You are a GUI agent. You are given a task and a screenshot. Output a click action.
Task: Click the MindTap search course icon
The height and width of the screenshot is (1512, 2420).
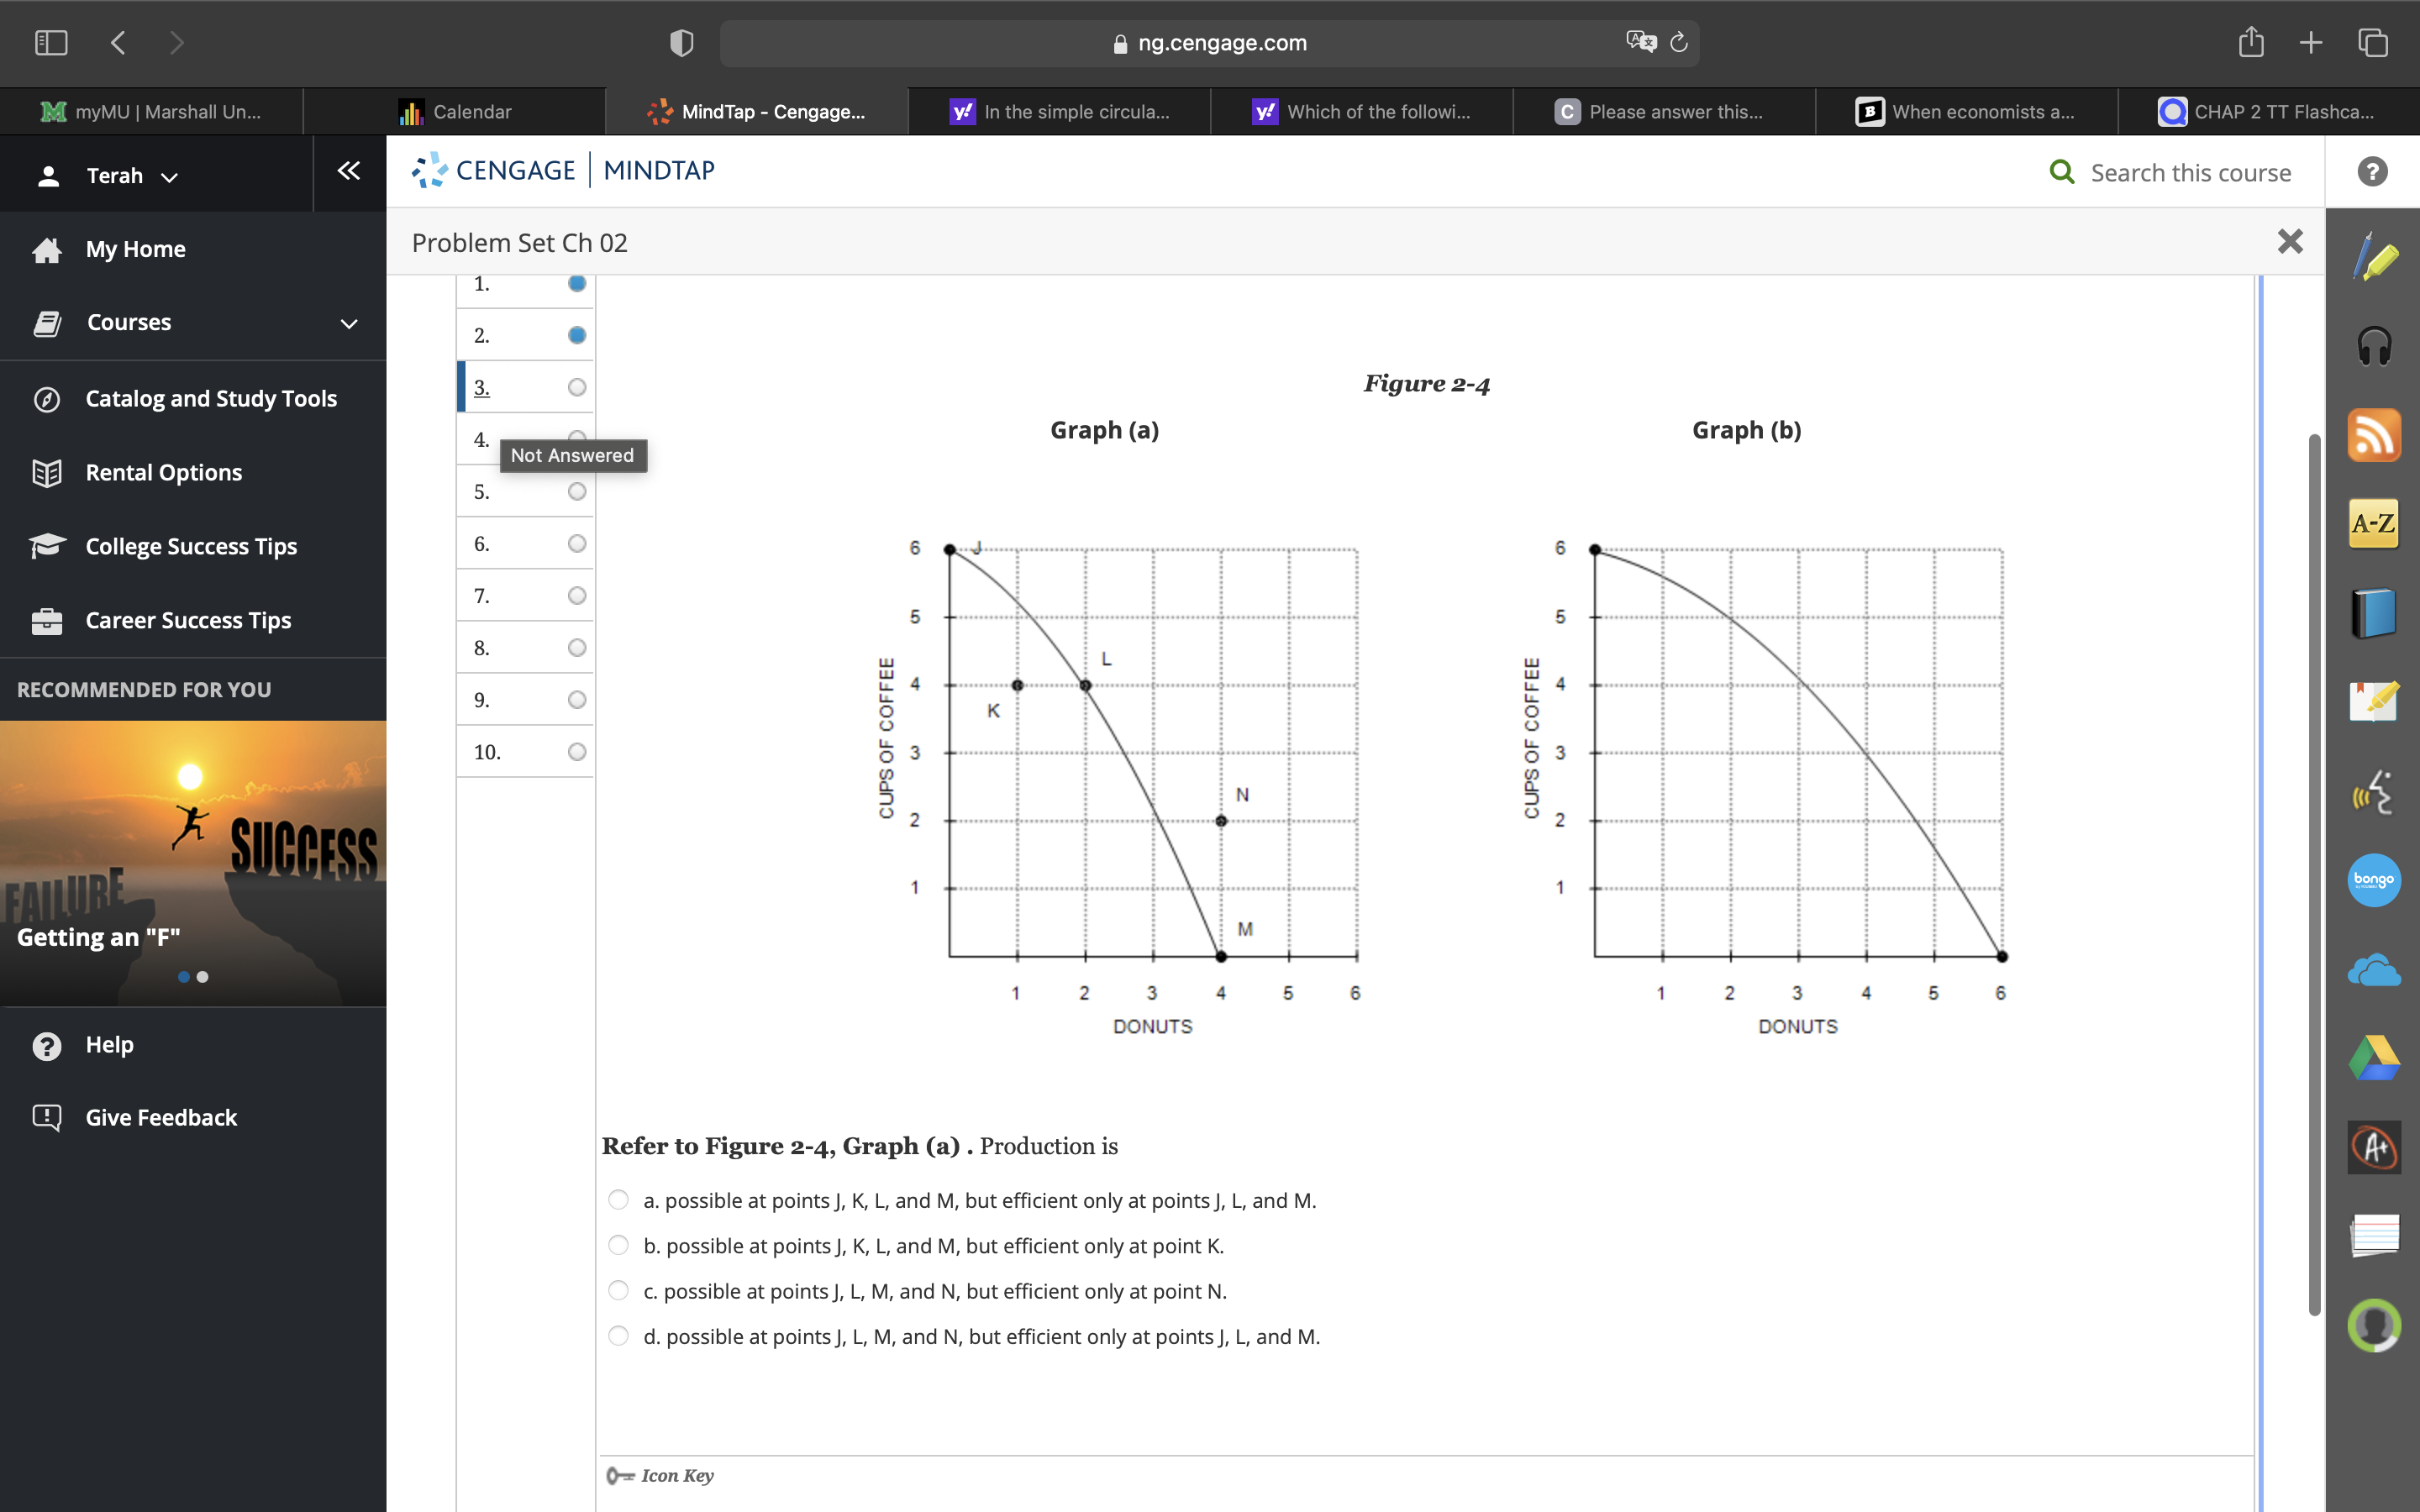pyautogui.click(x=2065, y=172)
